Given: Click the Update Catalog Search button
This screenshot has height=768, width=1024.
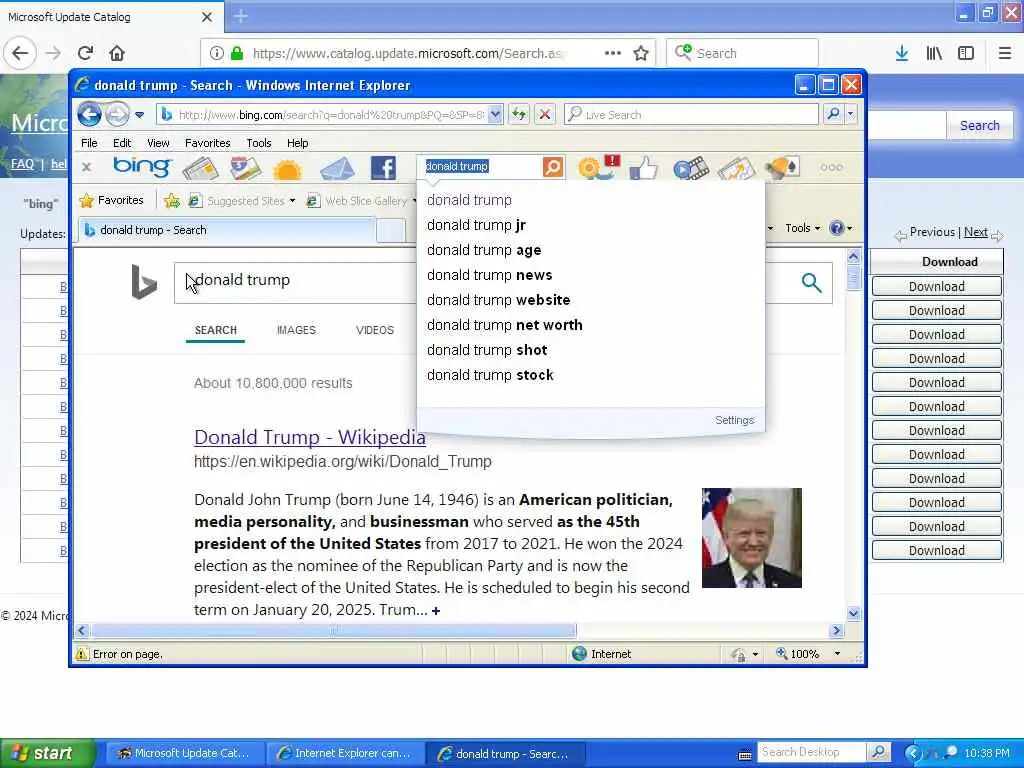Looking at the screenshot, I should point(980,125).
